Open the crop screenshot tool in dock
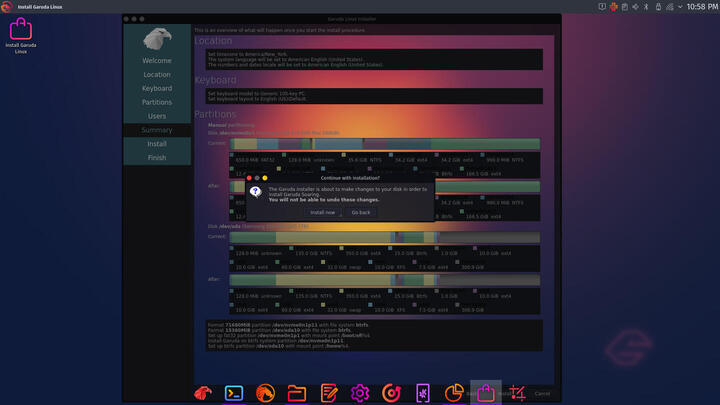The width and height of the screenshot is (720, 405). pos(517,393)
